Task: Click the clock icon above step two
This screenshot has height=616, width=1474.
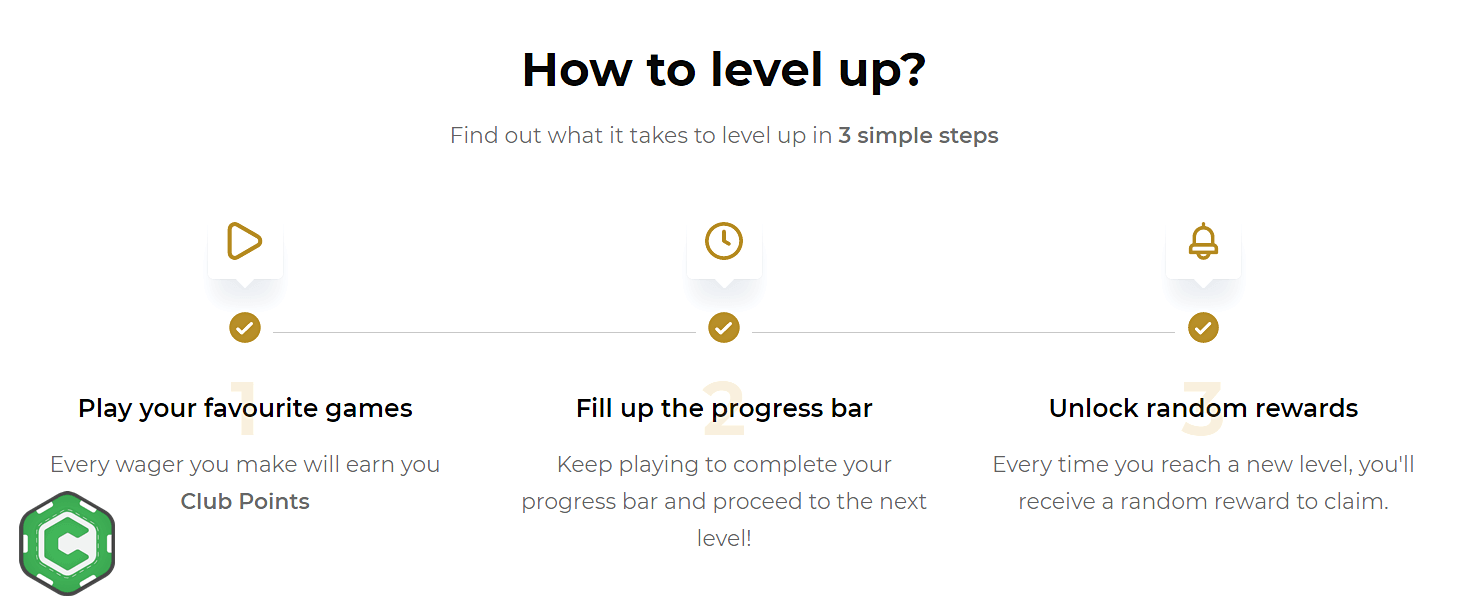Action: [x=724, y=241]
